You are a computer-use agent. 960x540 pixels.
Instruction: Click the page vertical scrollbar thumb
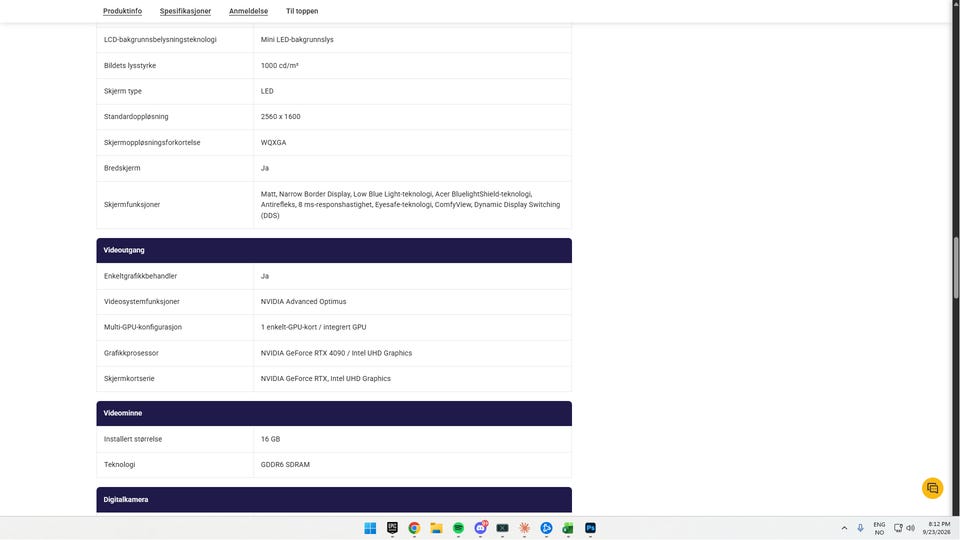click(956, 268)
